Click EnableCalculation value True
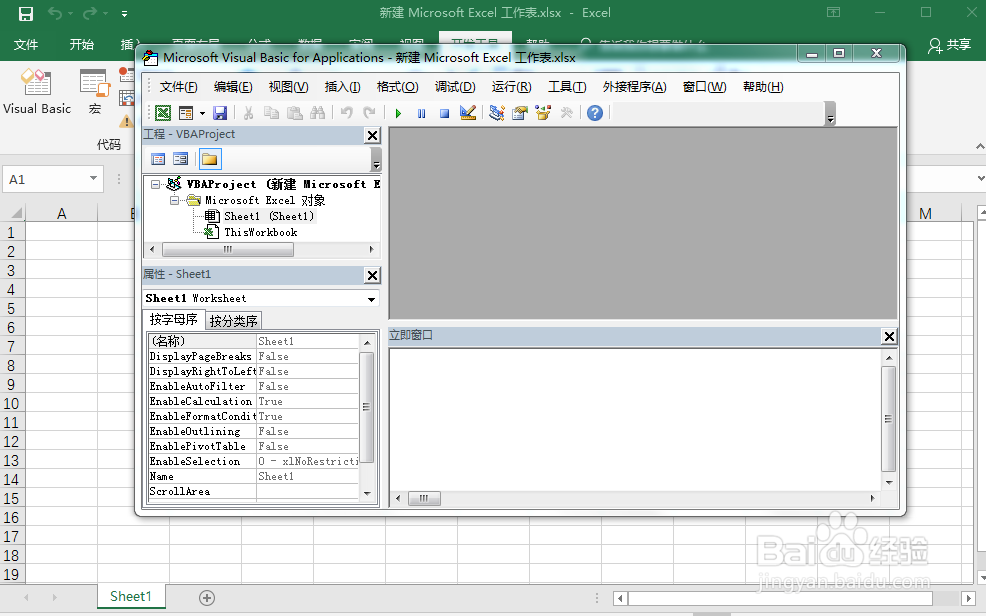Image resolution: width=986 pixels, height=616 pixels. coord(307,402)
